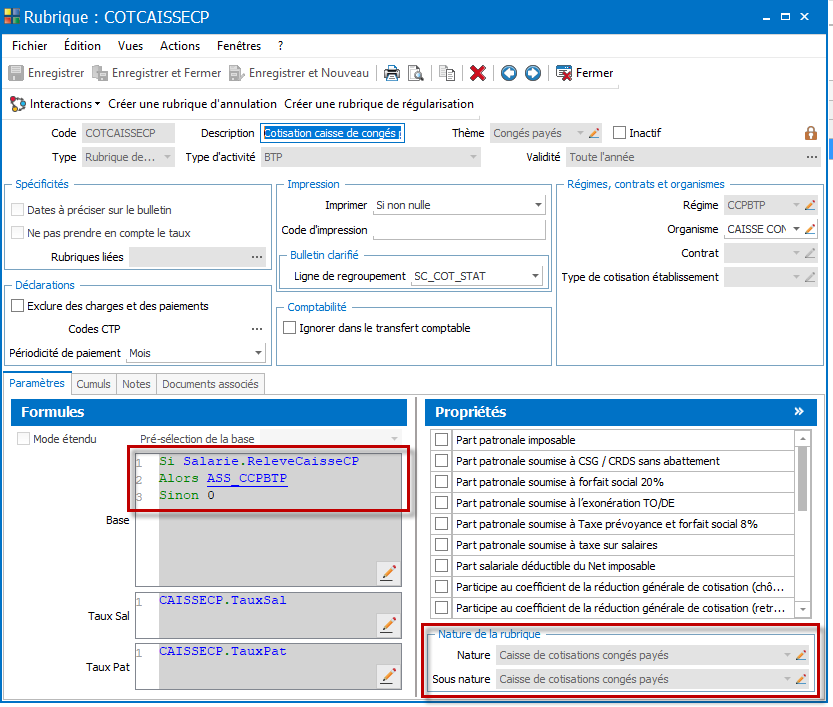The height and width of the screenshot is (707, 833).
Task: Edit Sous nature with pencil icon
Action: click(x=801, y=679)
